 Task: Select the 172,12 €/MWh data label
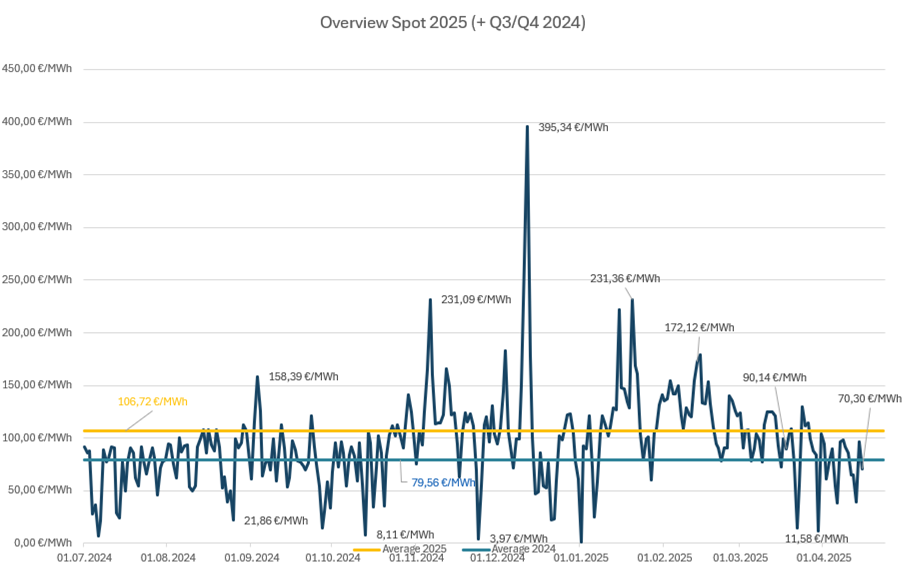(x=699, y=327)
